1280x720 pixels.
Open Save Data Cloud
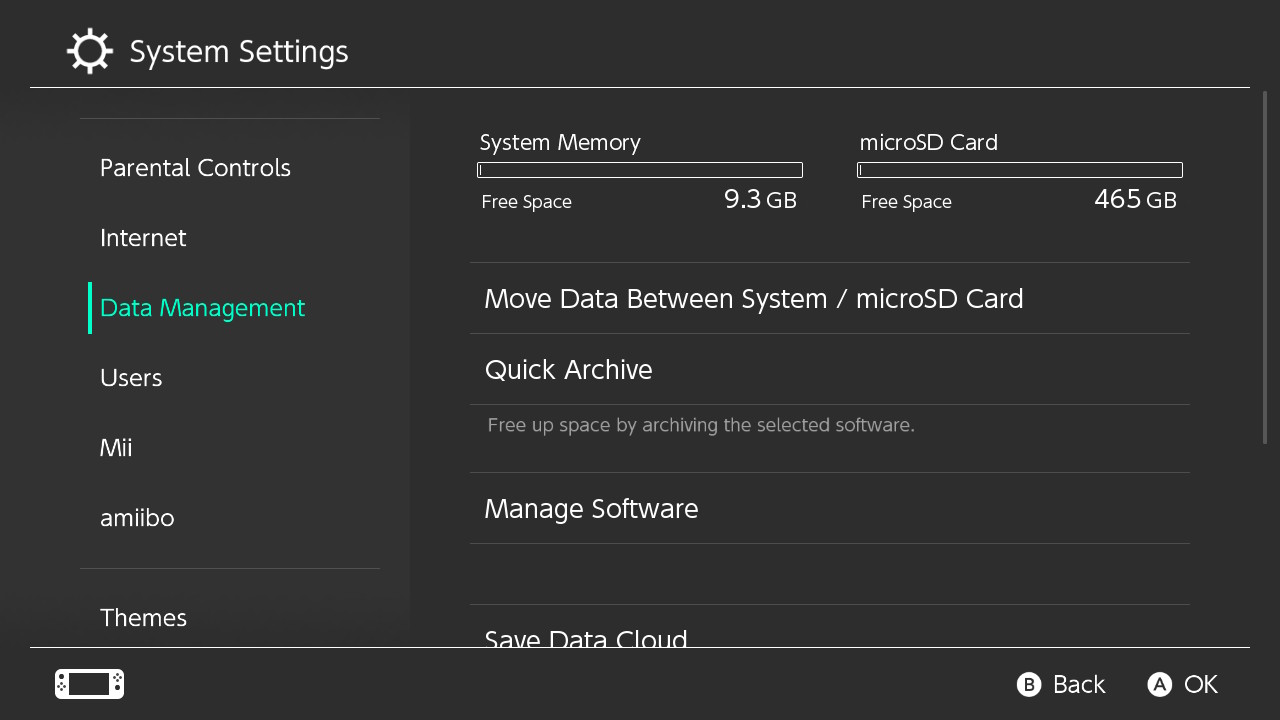(x=586, y=640)
